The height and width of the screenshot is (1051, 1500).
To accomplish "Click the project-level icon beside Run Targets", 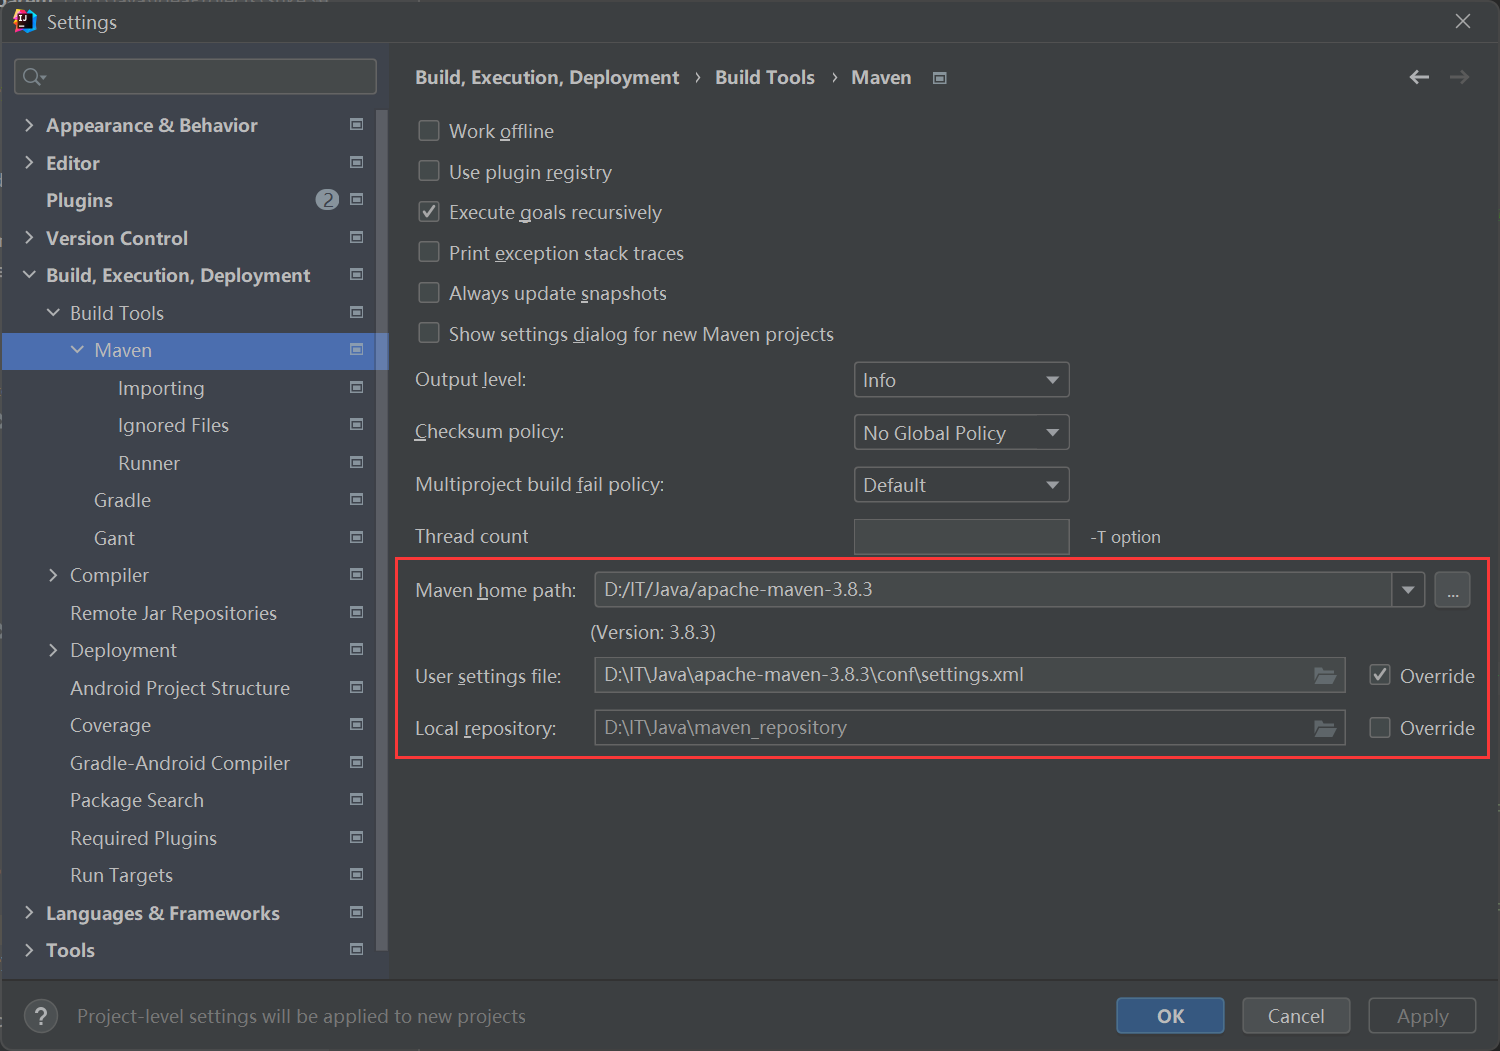I will tap(356, 874).
